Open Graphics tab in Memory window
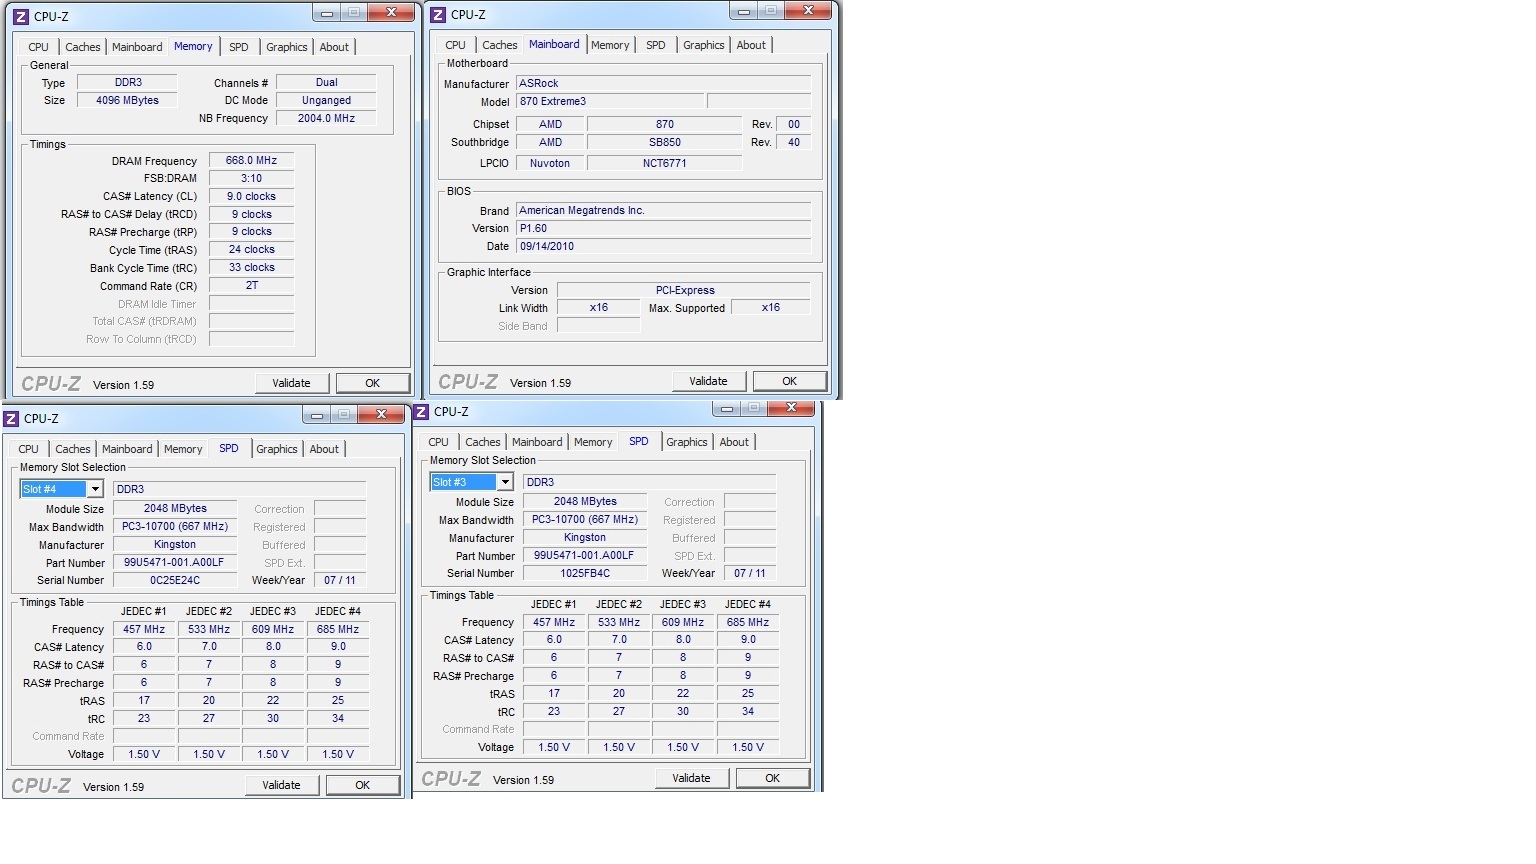 coord(286,47)
